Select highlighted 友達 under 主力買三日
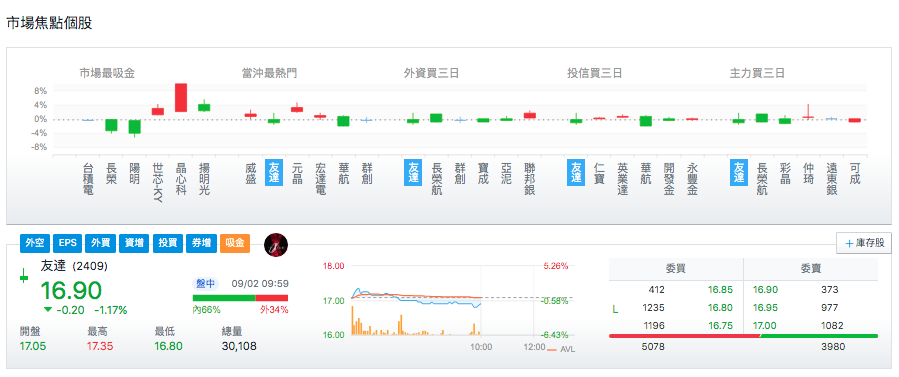This screenshot has height=377, width=899. (x=738, y=172)
